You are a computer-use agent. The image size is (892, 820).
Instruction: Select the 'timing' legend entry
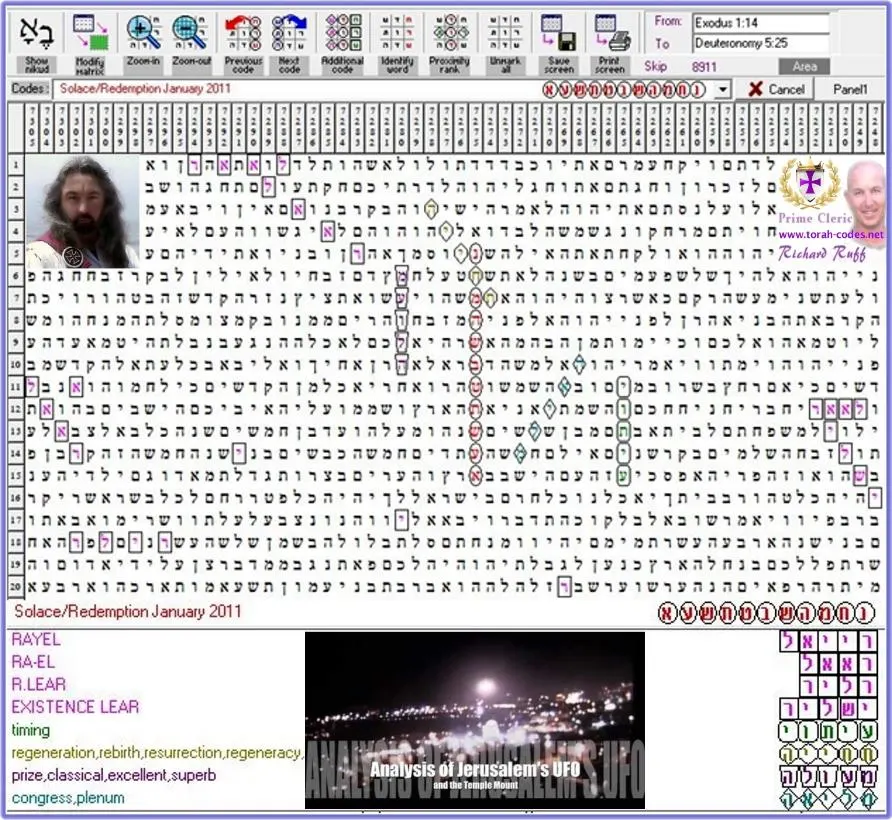coord(31,730)
